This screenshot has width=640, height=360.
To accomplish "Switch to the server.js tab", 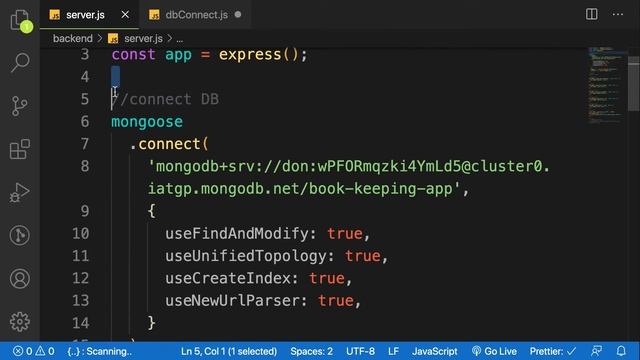I will pos(85,15).
